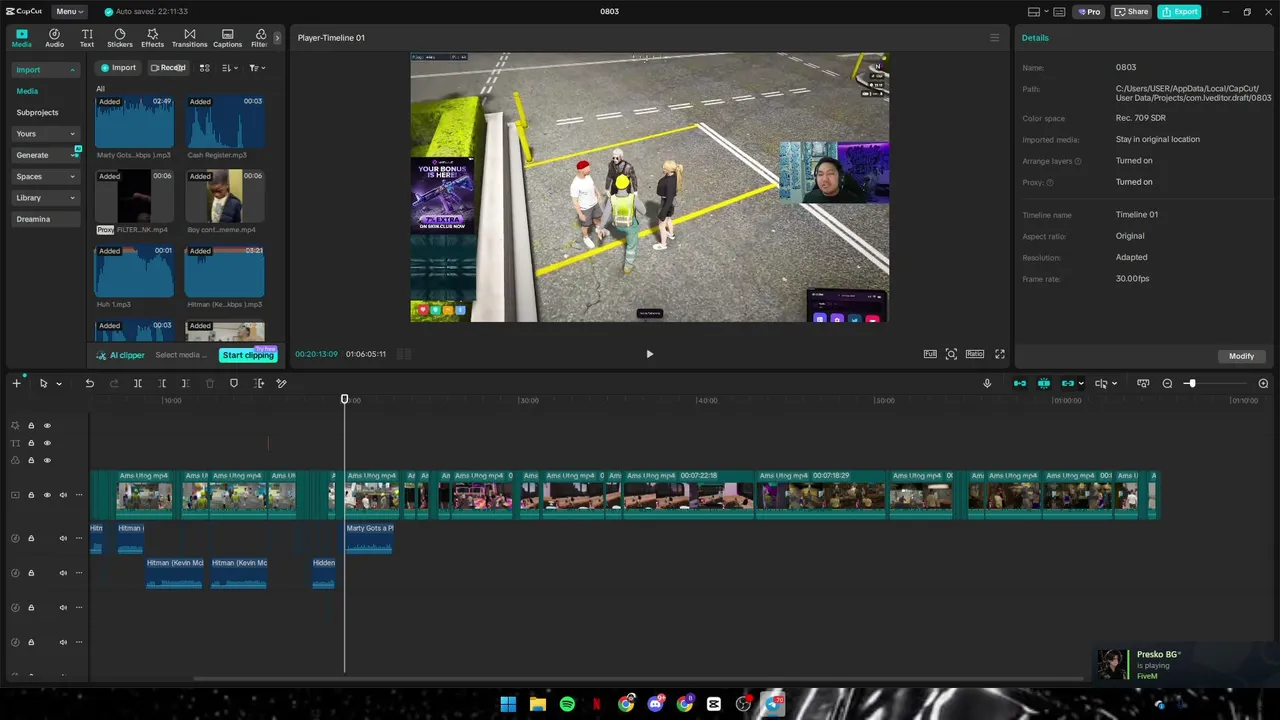Image resolution: width=1280 pixels, height=720 pixels.
Task: Open the Spotify app on the taskbar
Action: point(567,704)
